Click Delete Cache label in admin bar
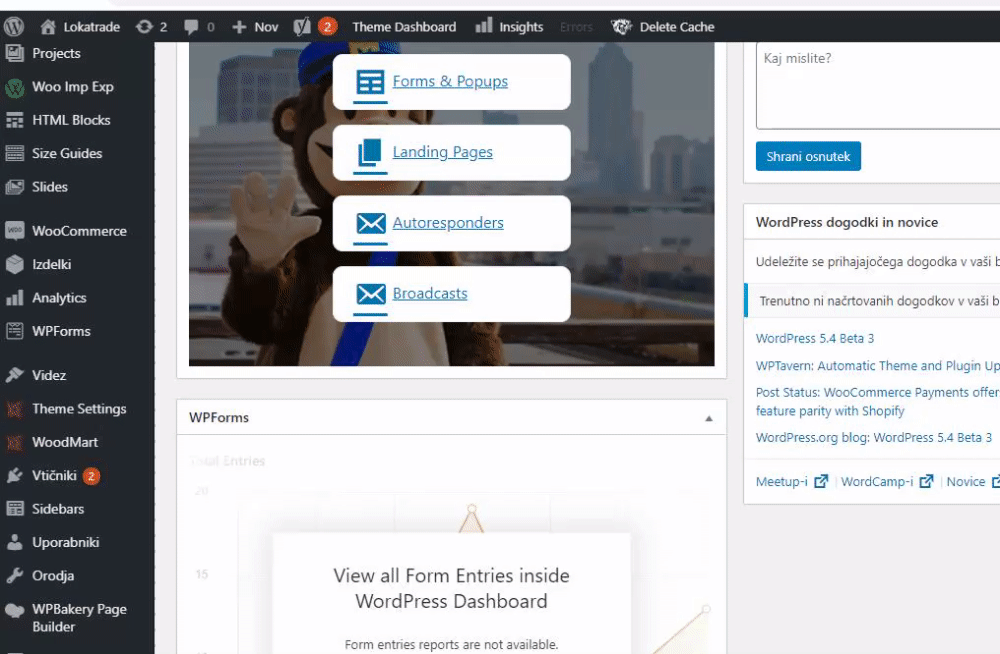 tap(677, 27)
